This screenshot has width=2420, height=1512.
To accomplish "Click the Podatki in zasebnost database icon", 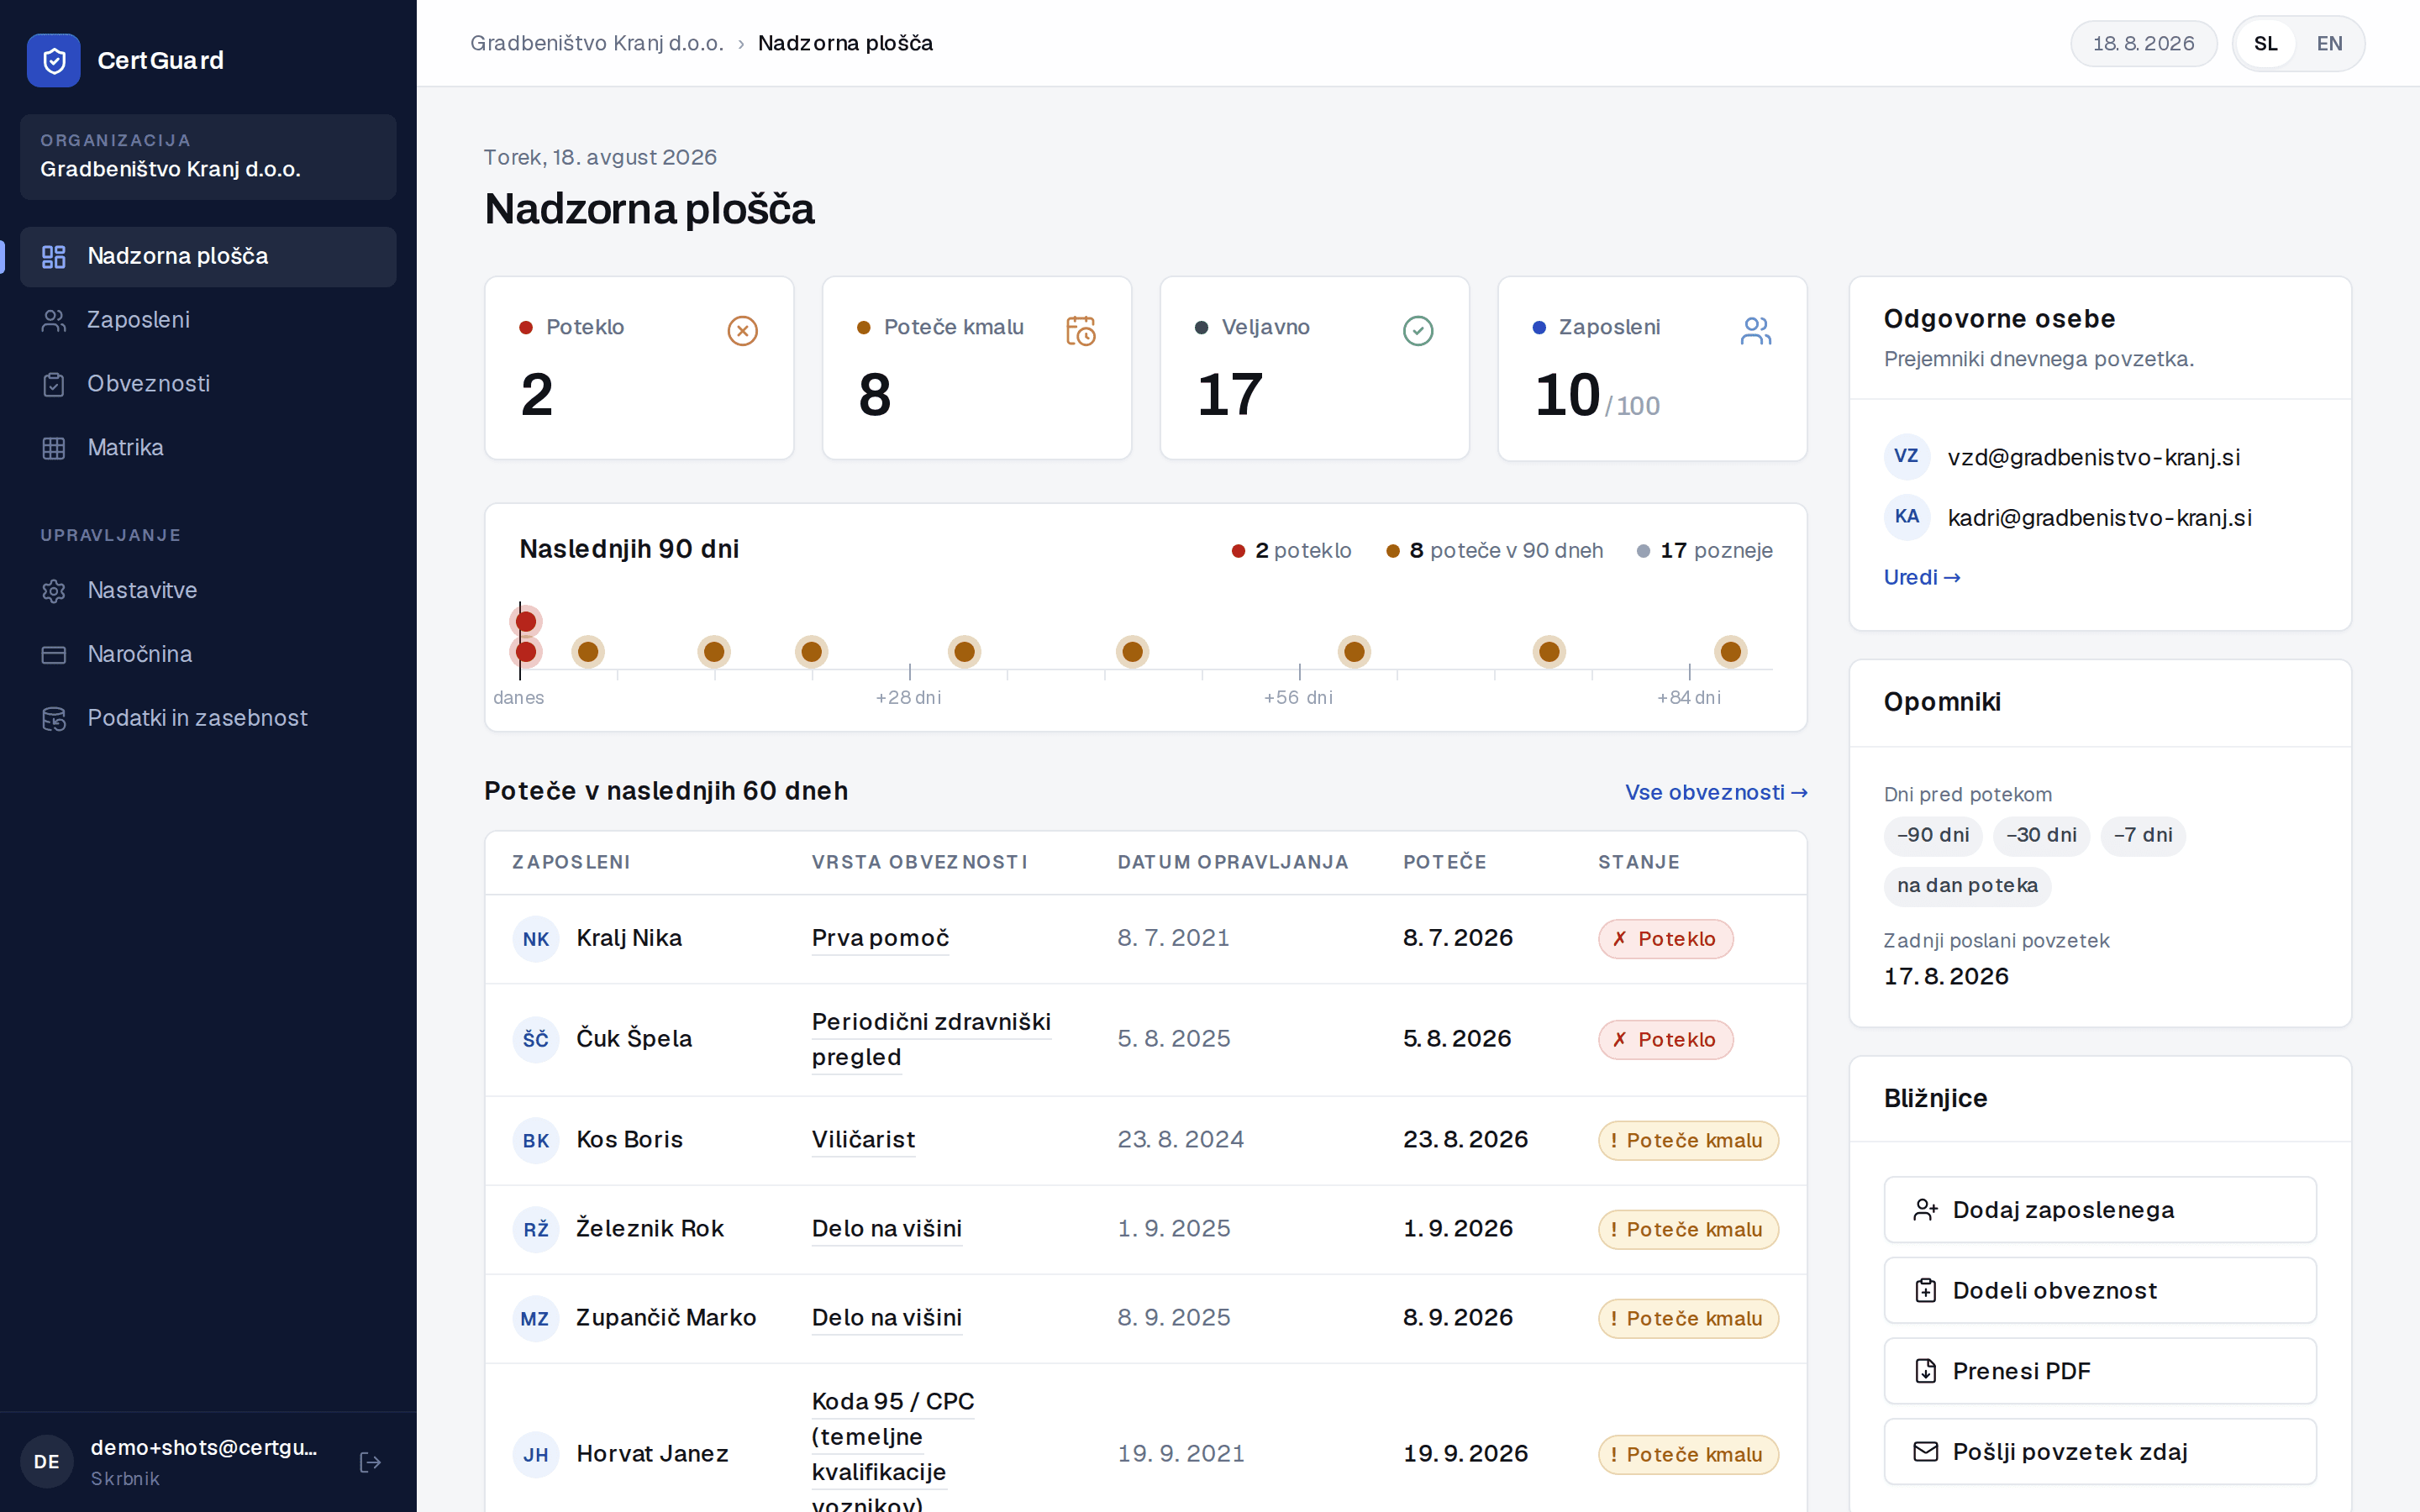I will pyautogui.click(x=54, y=719).
